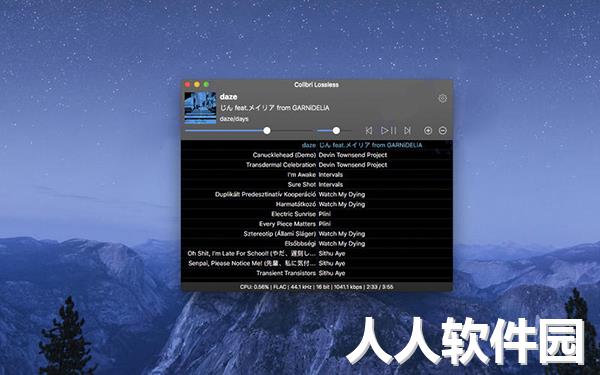The height and width of the screenshot is (375, 600).
Task: Select Harmatátkozó by Watch My Dying
Action: pos(316,204)
